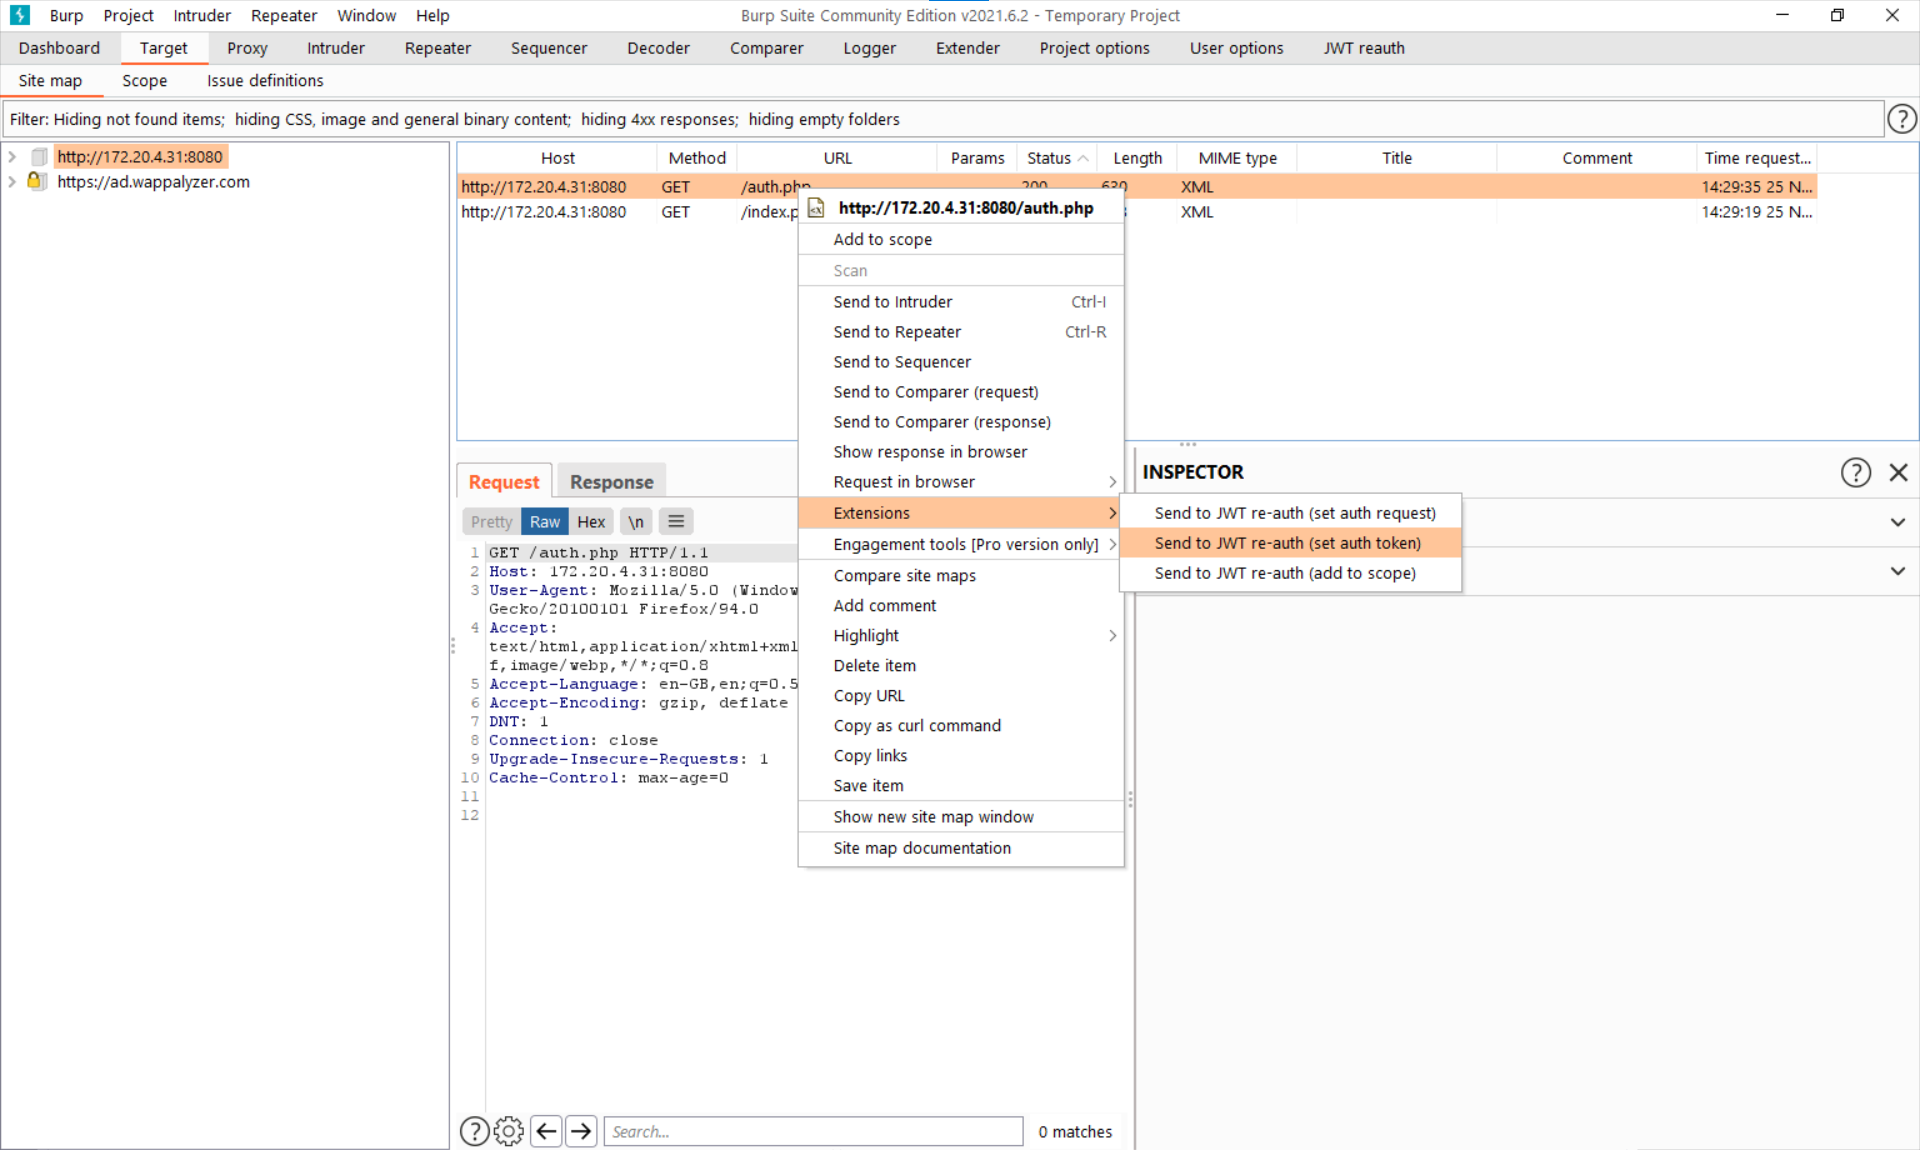
Task: Sort by the Status column header
Action: 1049,158
